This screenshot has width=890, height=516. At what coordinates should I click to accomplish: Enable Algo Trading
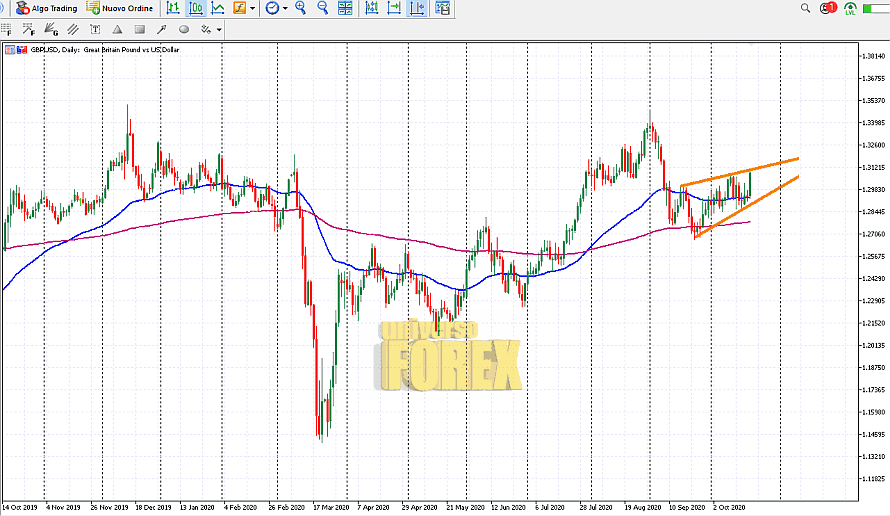pyautogui.click(x=45, y=8)
